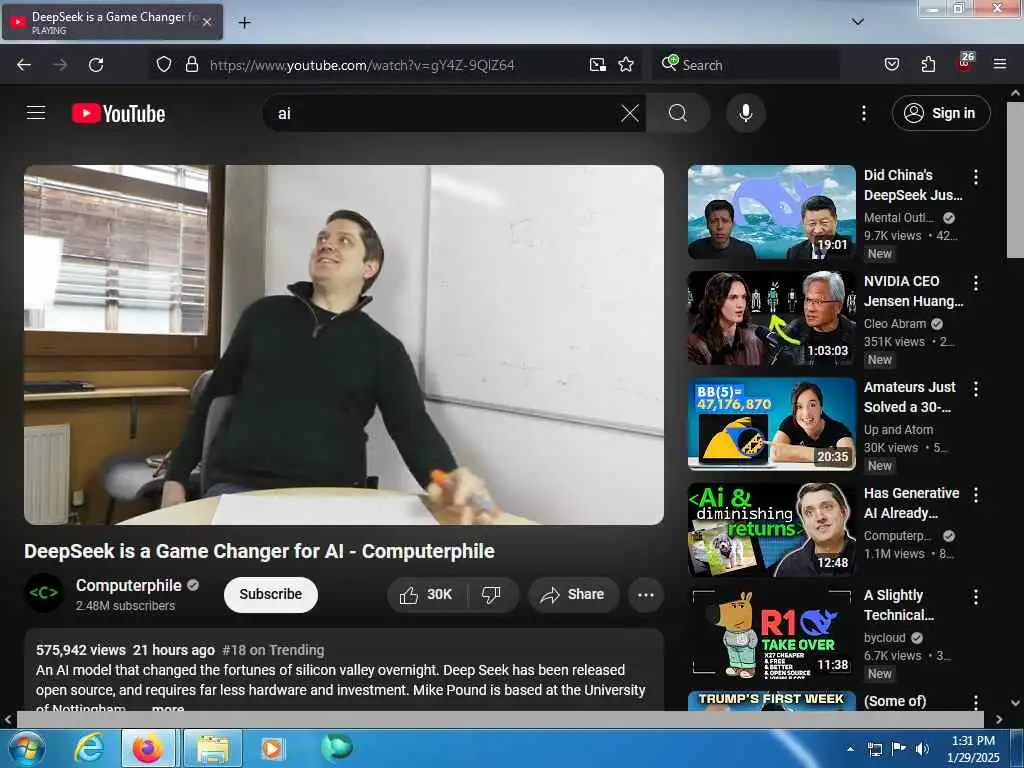Click the magnifier search button

(678, 113)
